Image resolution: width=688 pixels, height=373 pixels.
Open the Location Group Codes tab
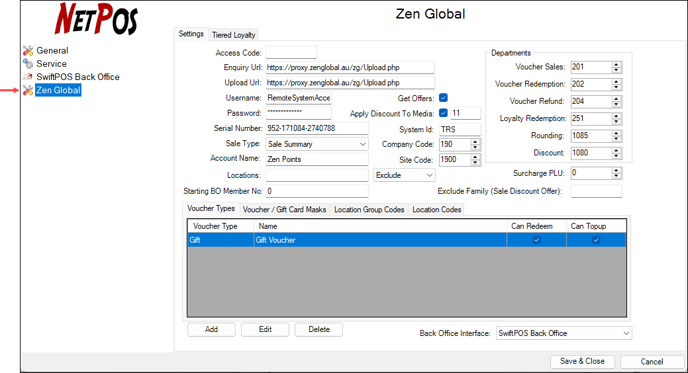coord(369,210)
